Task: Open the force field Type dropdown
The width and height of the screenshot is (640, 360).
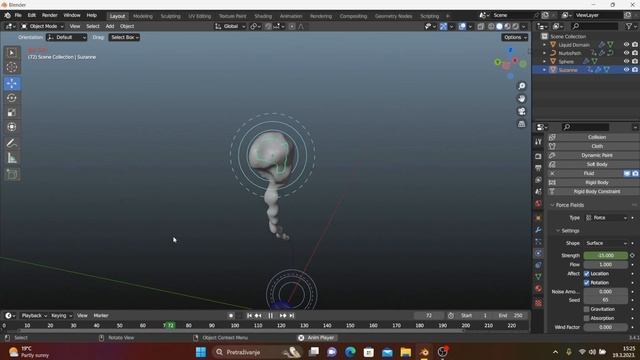Action: (606, 218)
